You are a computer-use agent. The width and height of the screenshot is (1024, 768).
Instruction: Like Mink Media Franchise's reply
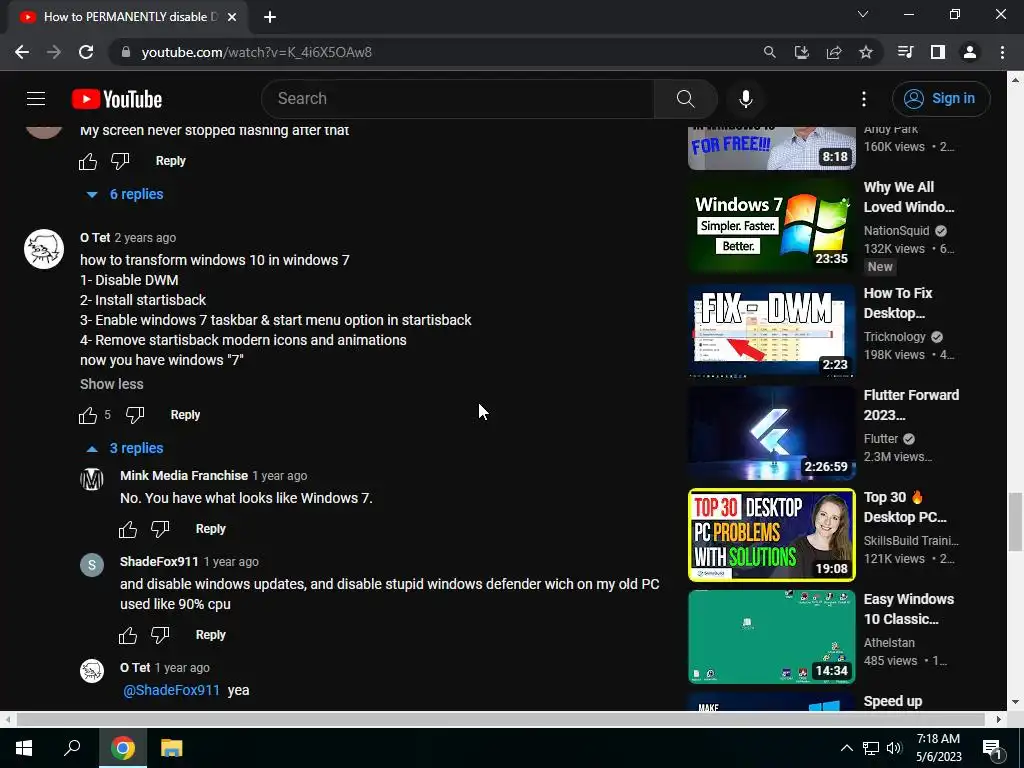(x=128, y=529)
